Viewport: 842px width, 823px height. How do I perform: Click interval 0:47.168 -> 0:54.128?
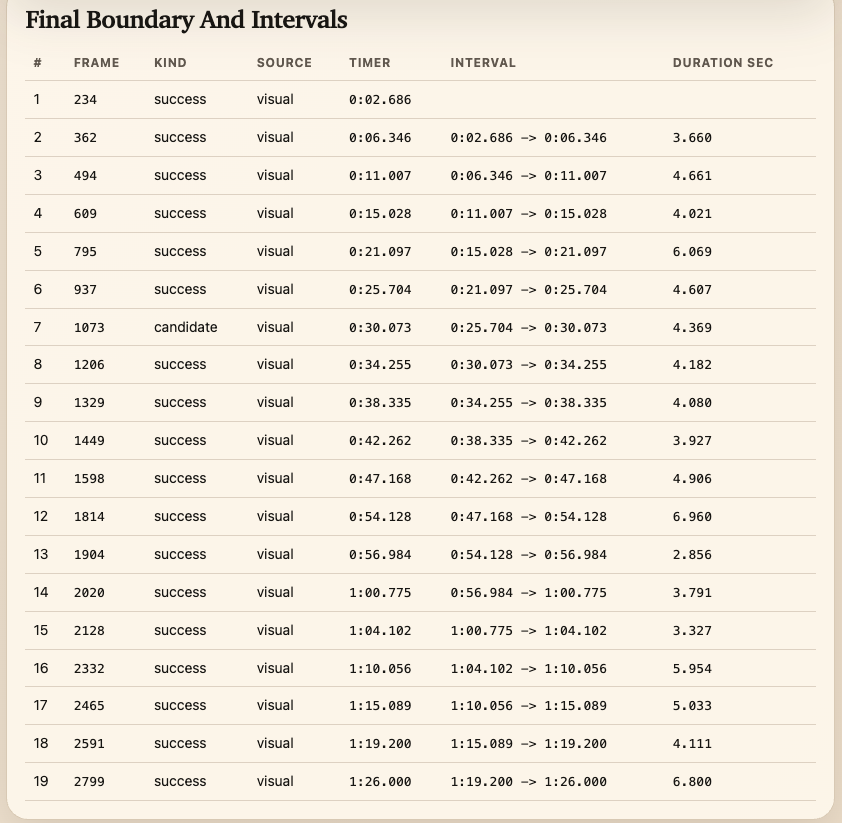point(528,516)
